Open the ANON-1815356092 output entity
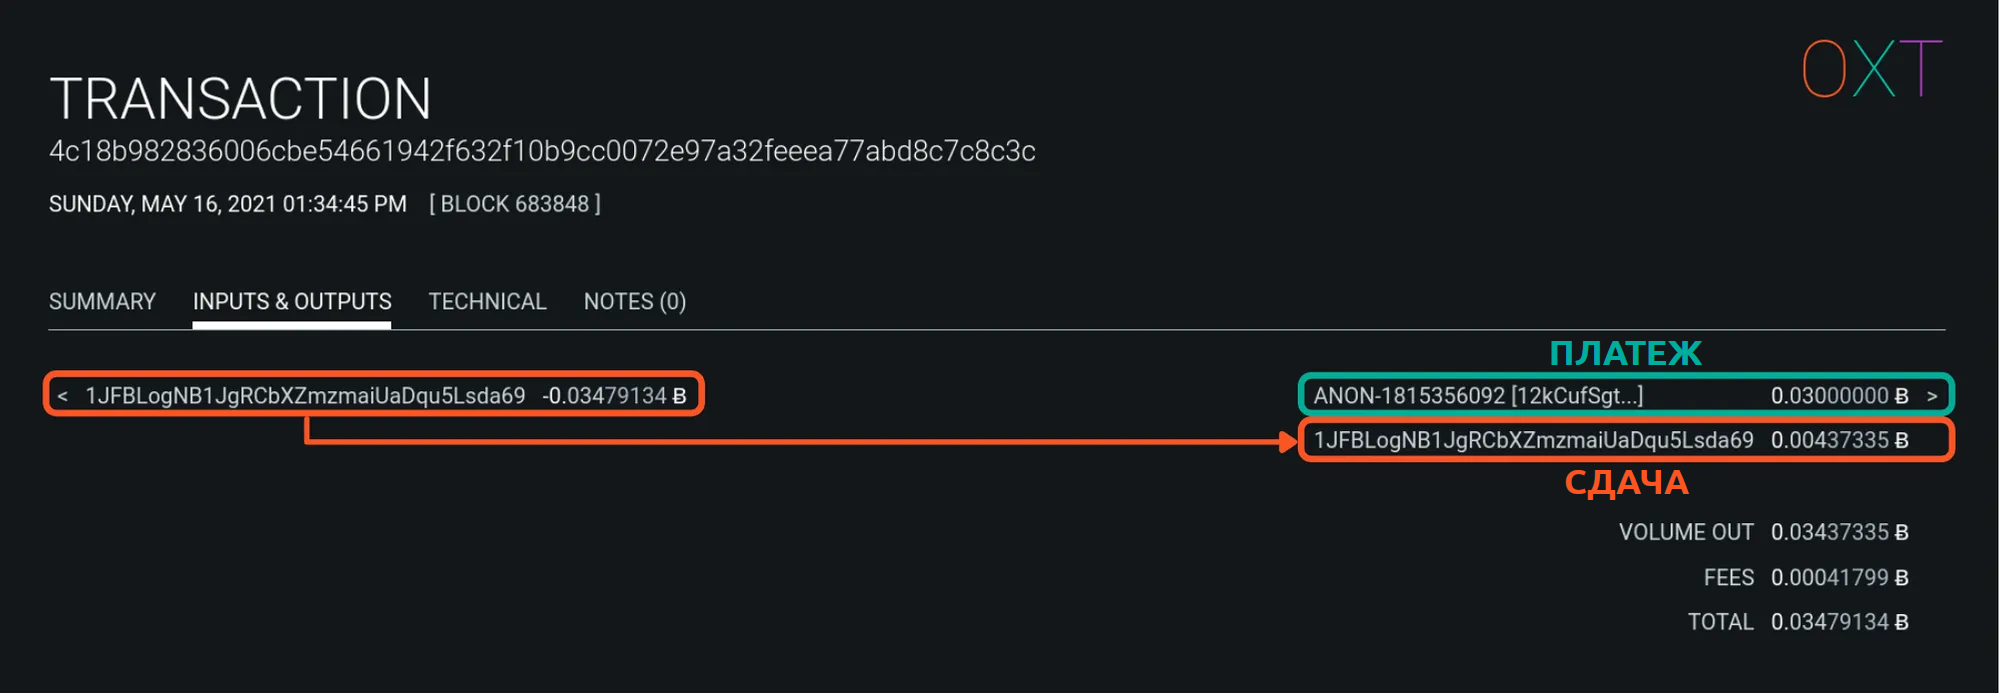This screenshot has height=693, width=2000. coord(1477,396)
